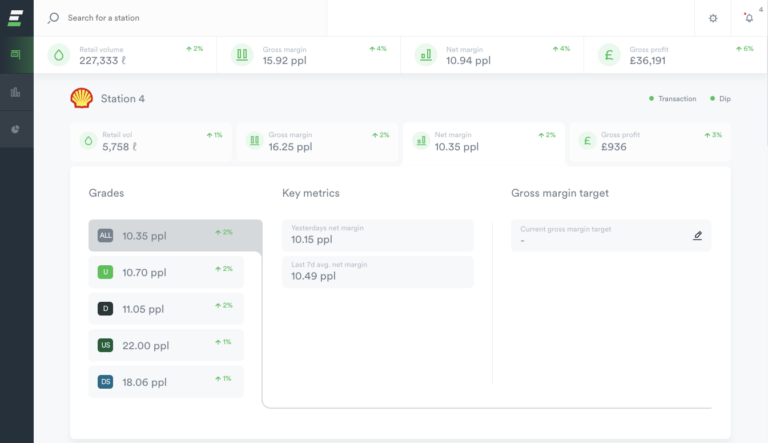Click the Search for a station field
This screenshot has height=443, width=768.
pos(190,18)
